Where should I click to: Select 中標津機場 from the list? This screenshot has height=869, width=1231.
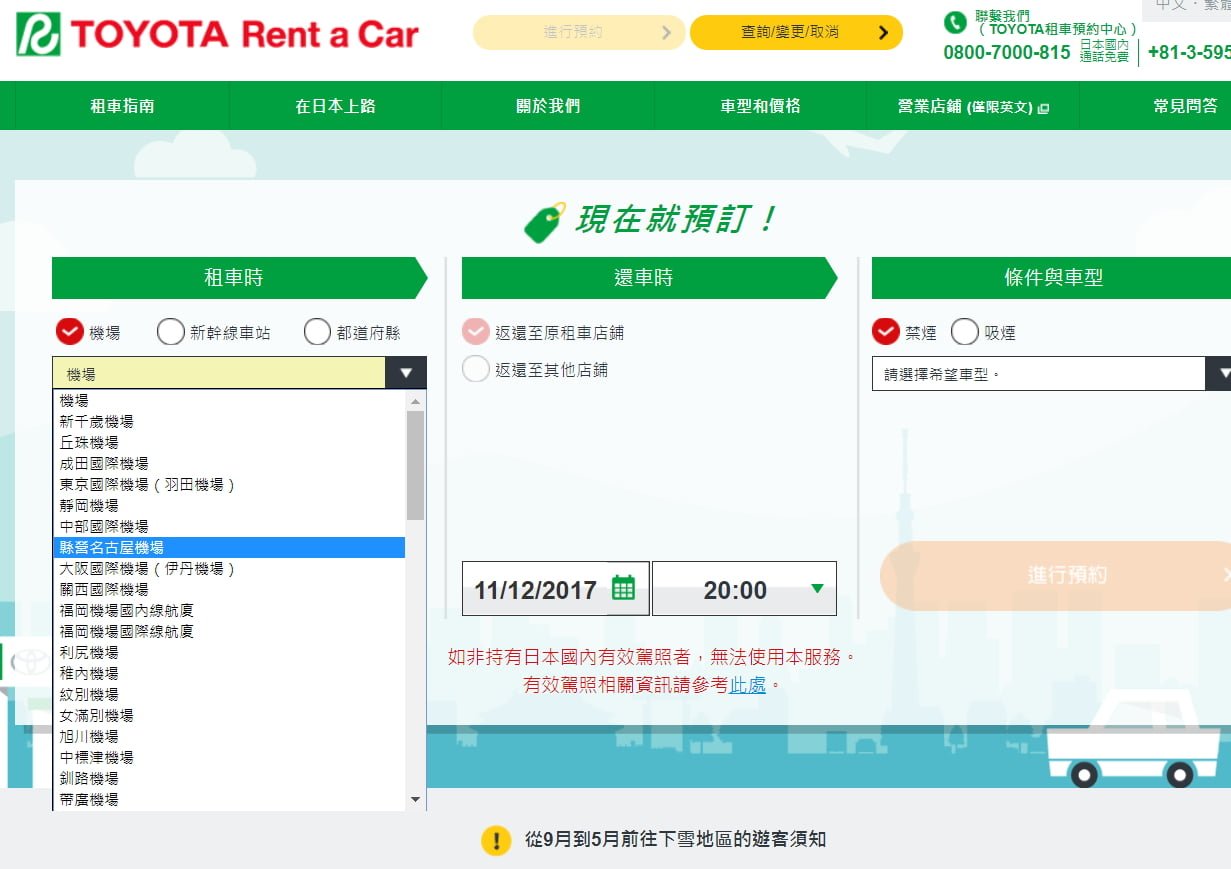coord(229,758)
